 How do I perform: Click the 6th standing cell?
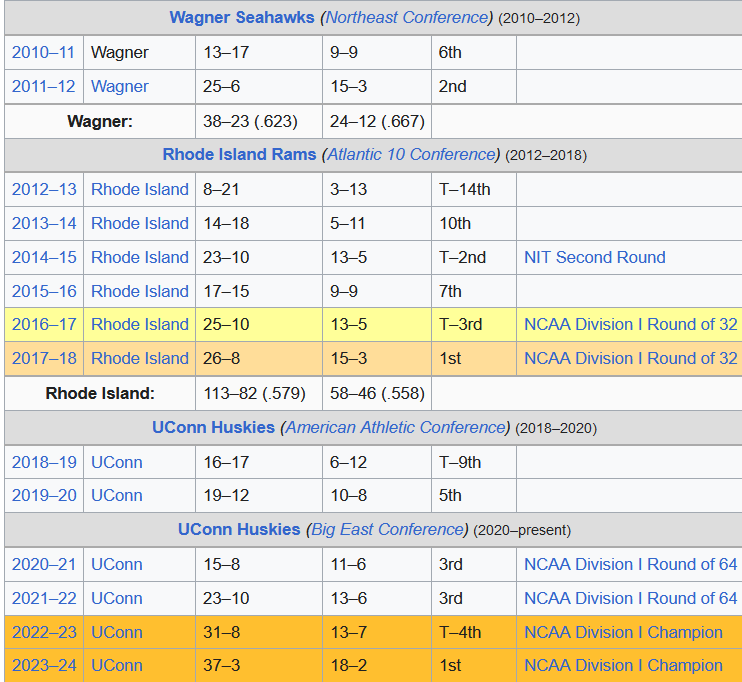coord(474,52)
